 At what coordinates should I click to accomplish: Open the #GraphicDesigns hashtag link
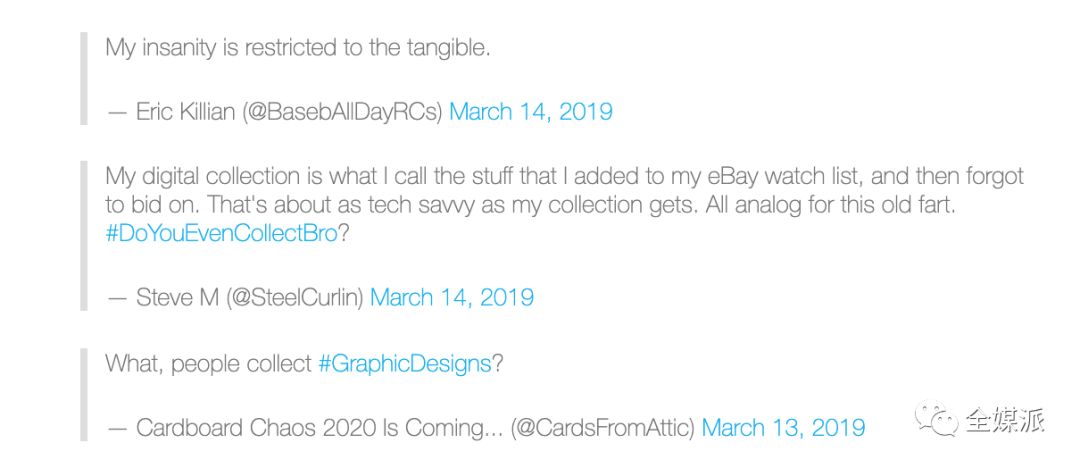(404, 363)
